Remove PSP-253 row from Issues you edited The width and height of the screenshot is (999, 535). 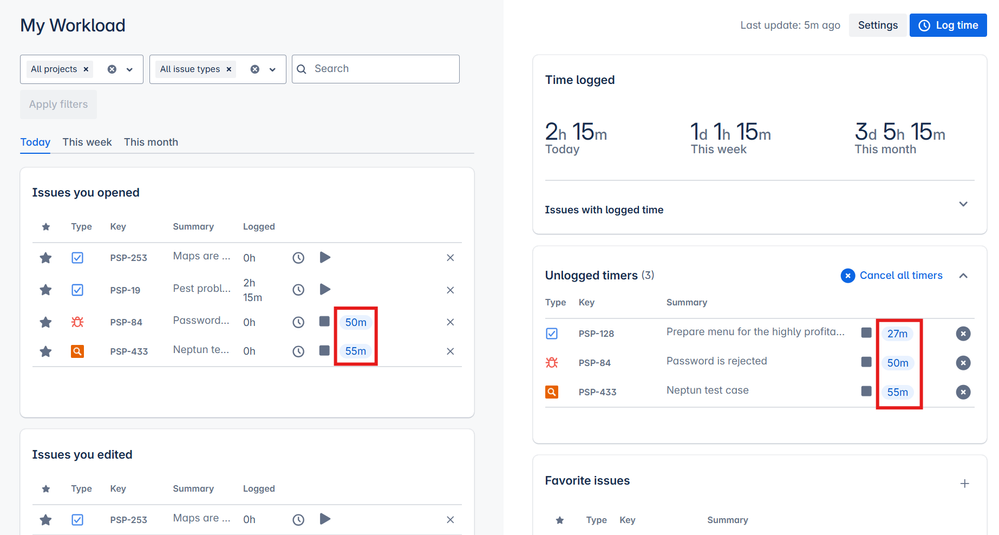click(450, 520)
